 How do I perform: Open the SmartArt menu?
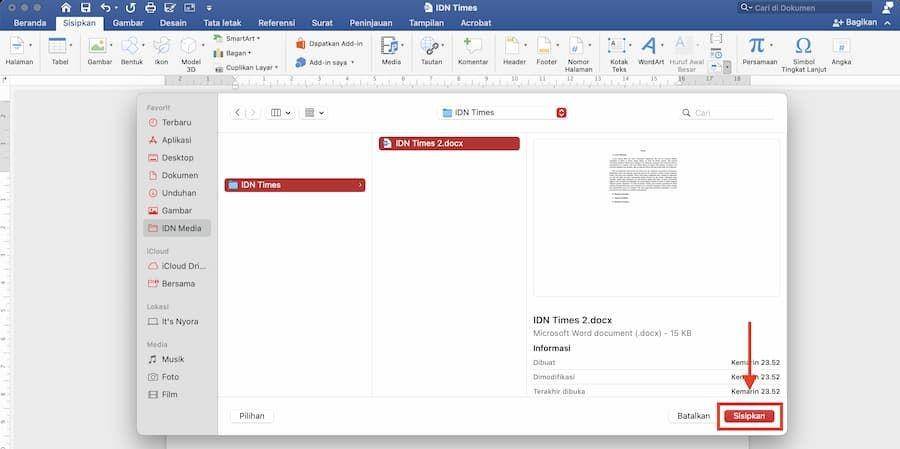pos(236,38)
